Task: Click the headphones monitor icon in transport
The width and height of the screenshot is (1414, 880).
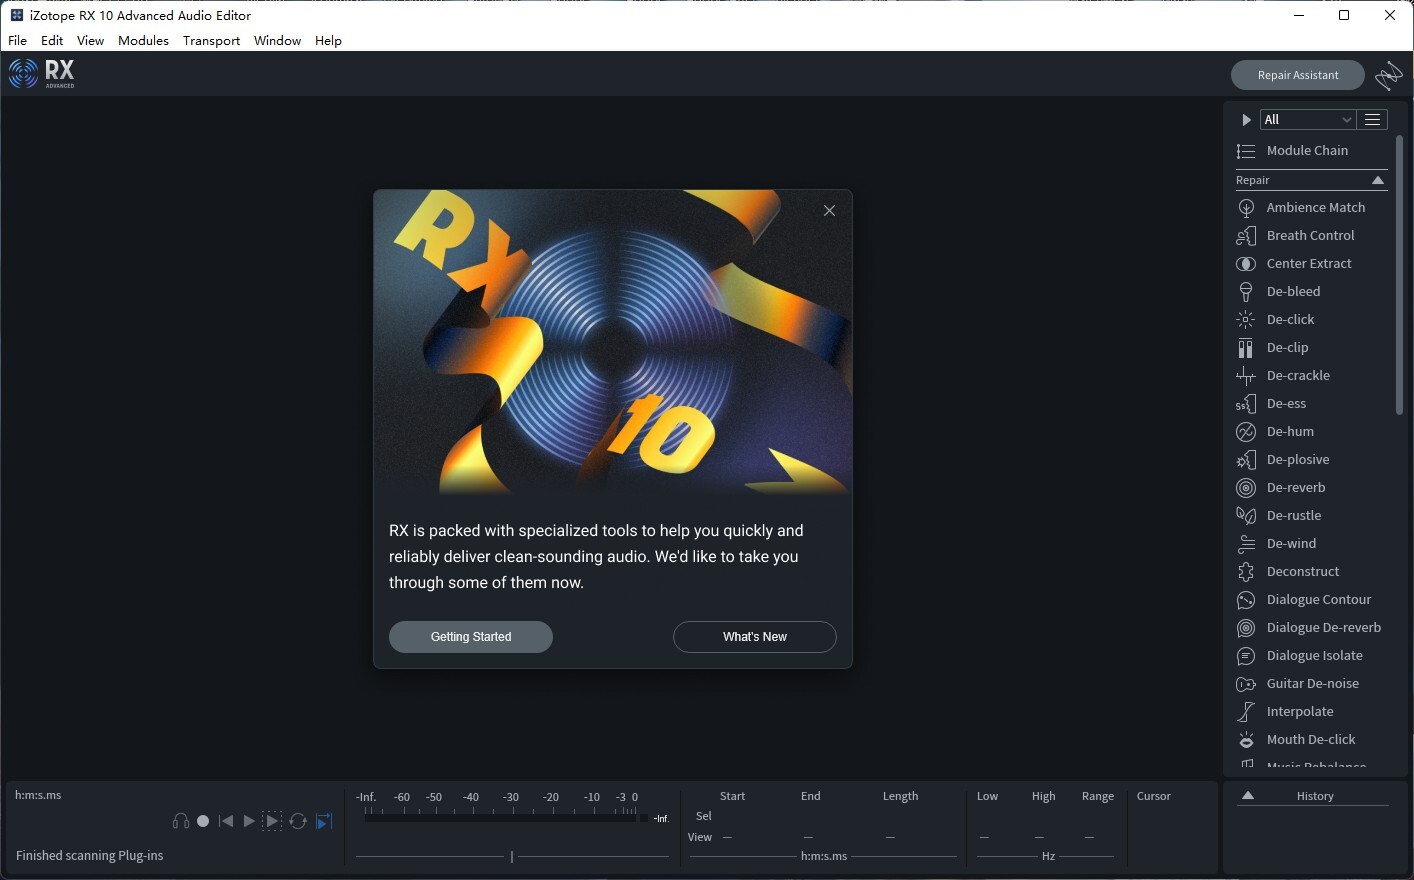Action: (x=181, y=821)
